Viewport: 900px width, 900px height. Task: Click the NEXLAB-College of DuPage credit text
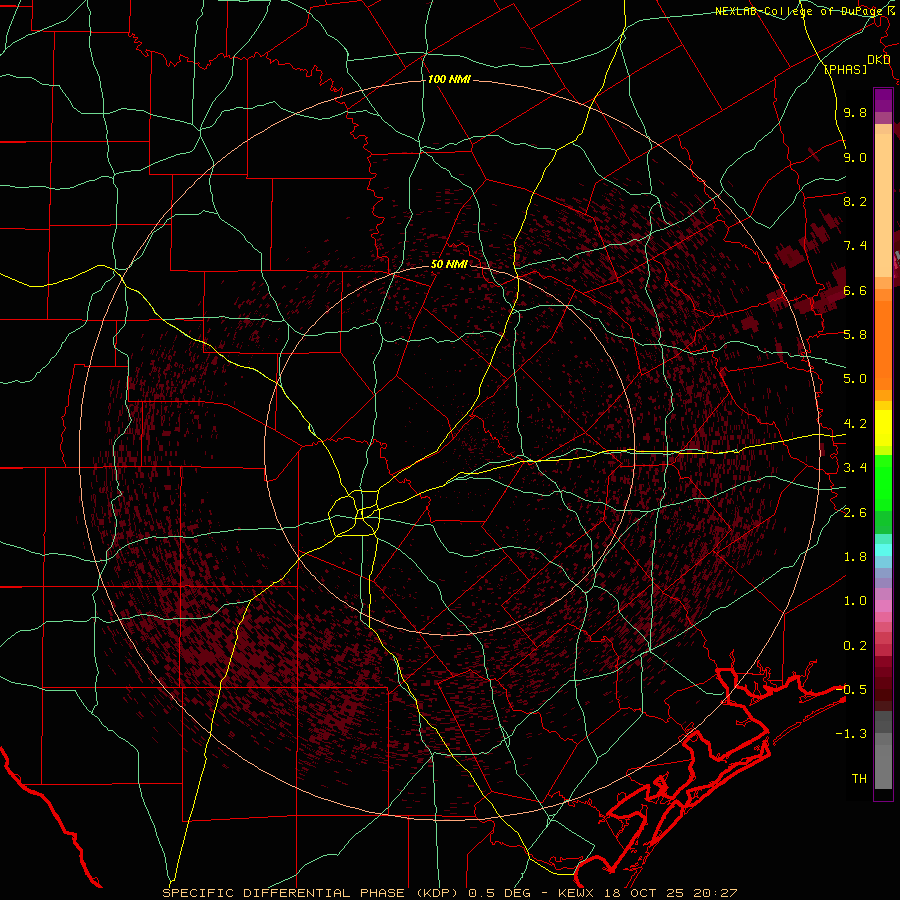pos(801,11)
